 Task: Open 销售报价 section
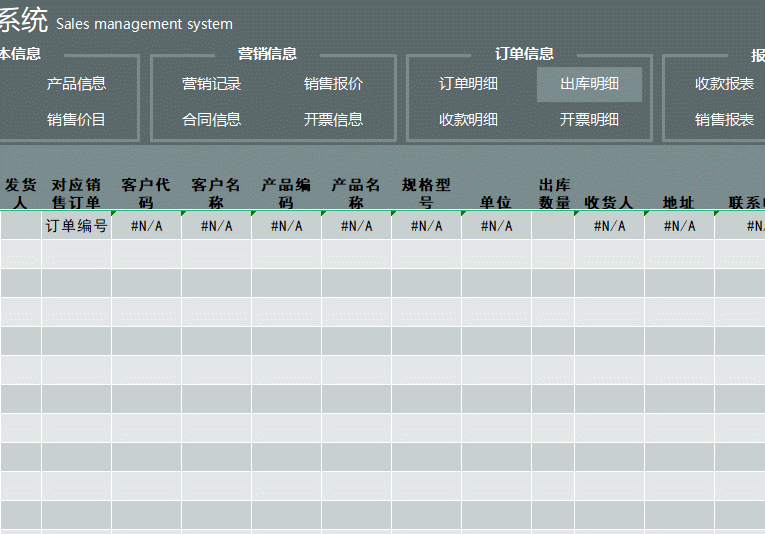[333, 84]
